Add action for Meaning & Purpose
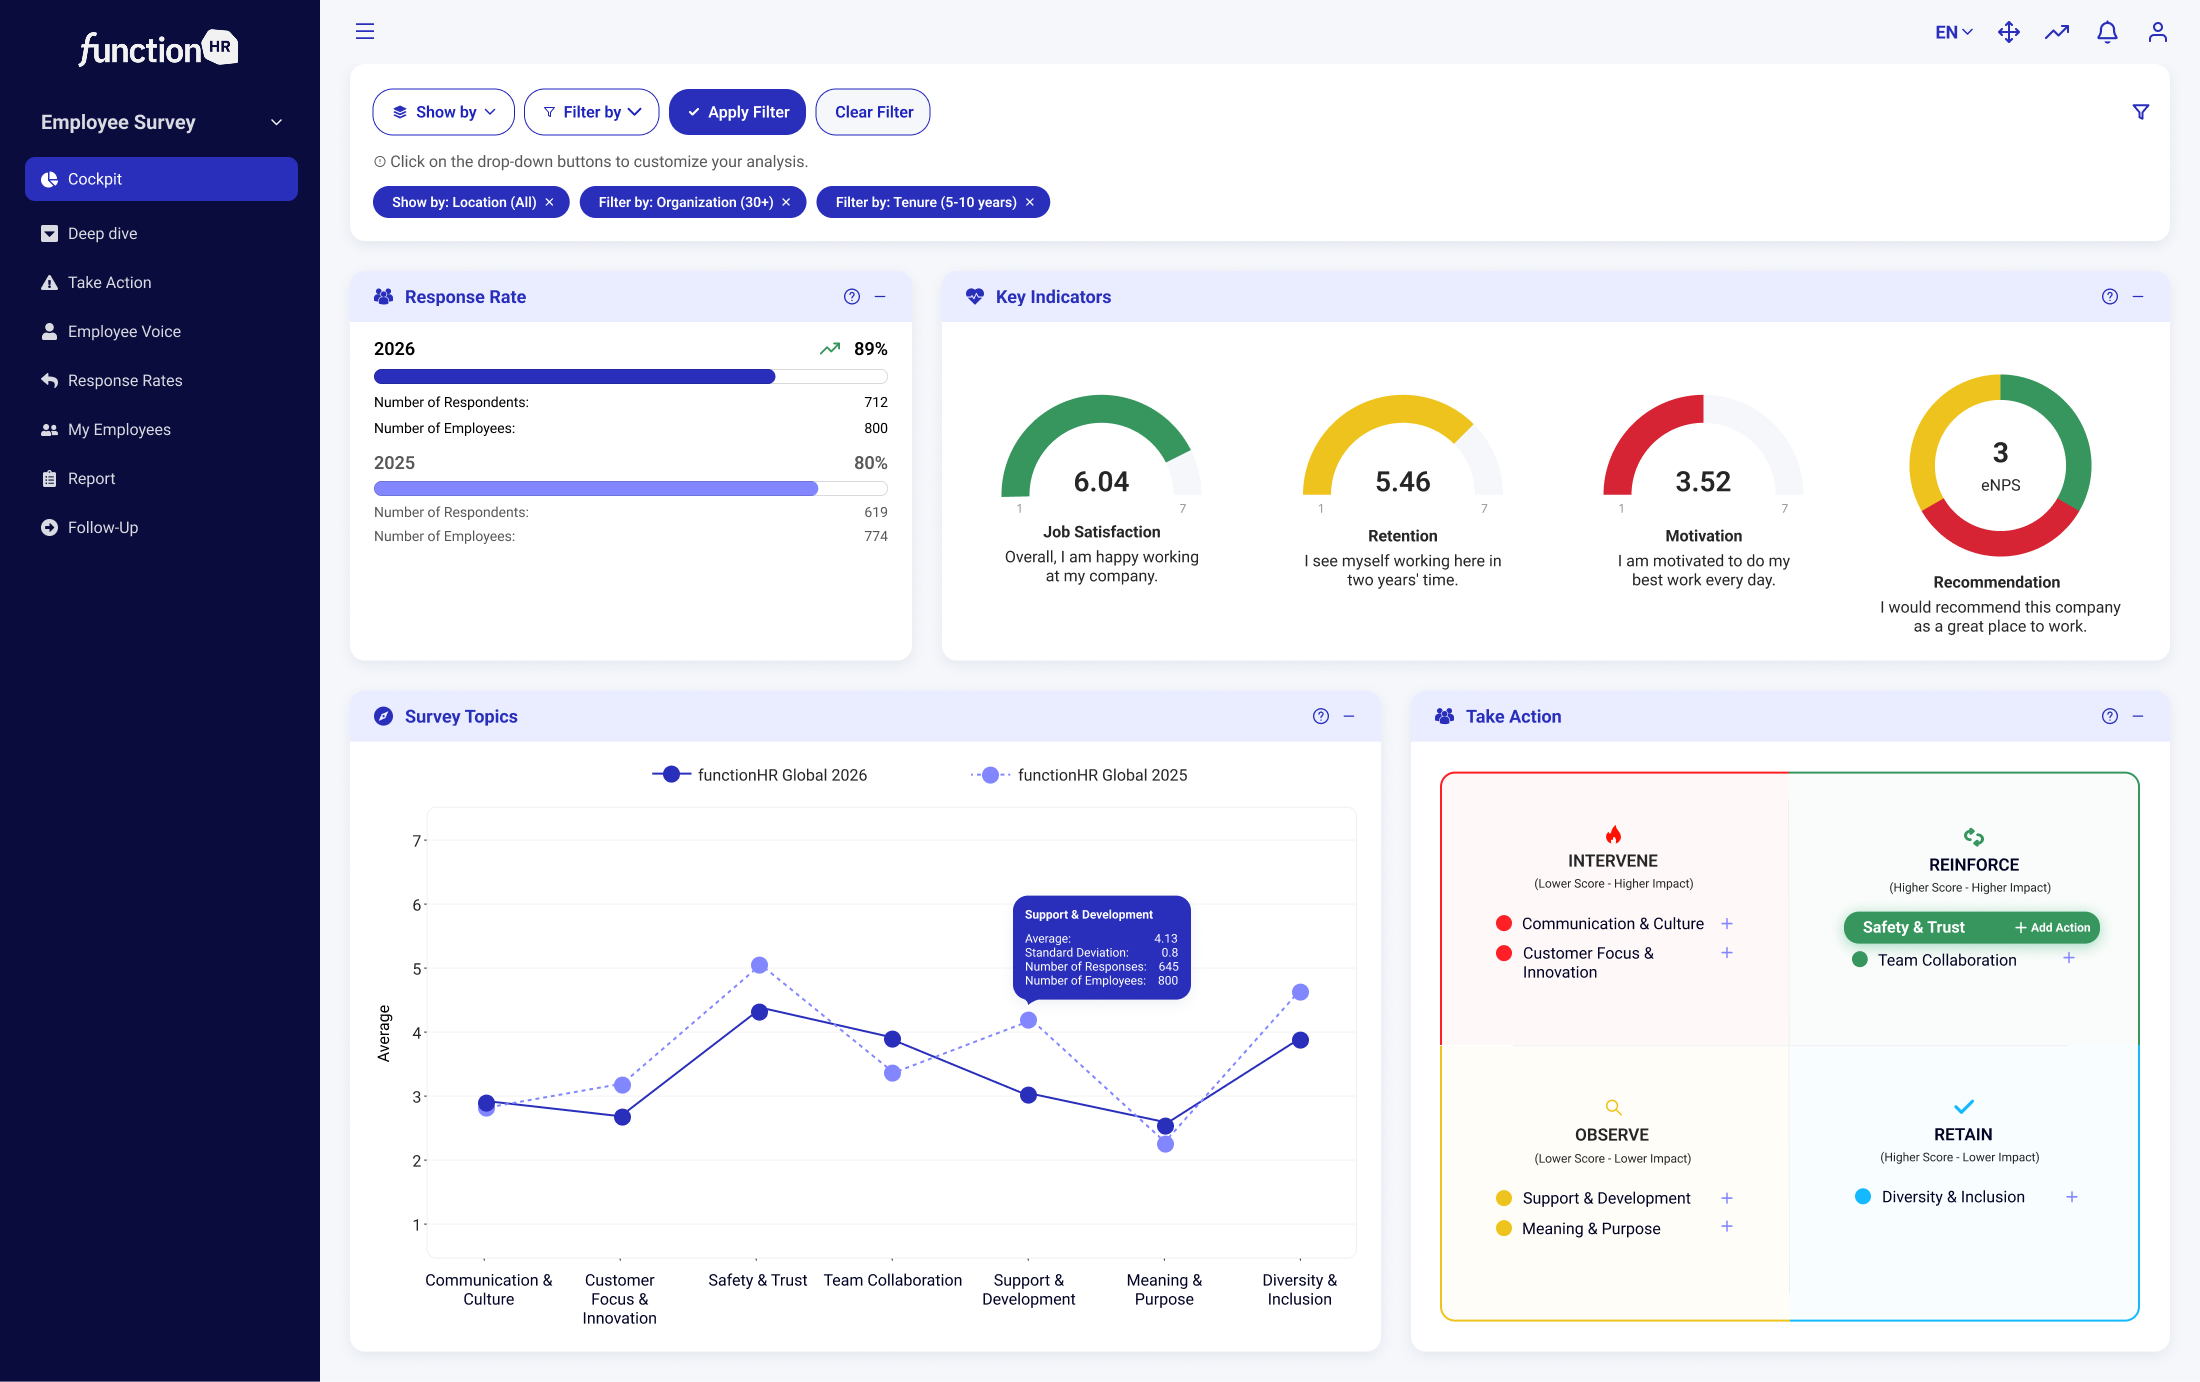The image size is (2200, 1382). click(x=1727, y=1226)
